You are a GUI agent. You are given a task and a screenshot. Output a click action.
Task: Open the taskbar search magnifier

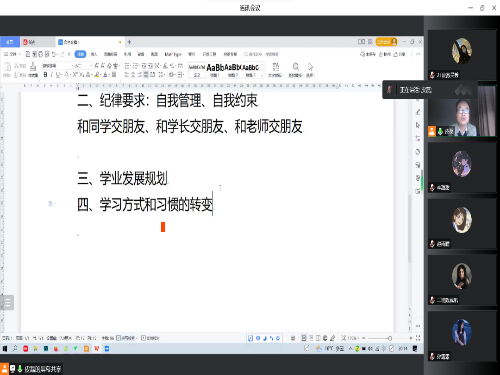[15, 349]
